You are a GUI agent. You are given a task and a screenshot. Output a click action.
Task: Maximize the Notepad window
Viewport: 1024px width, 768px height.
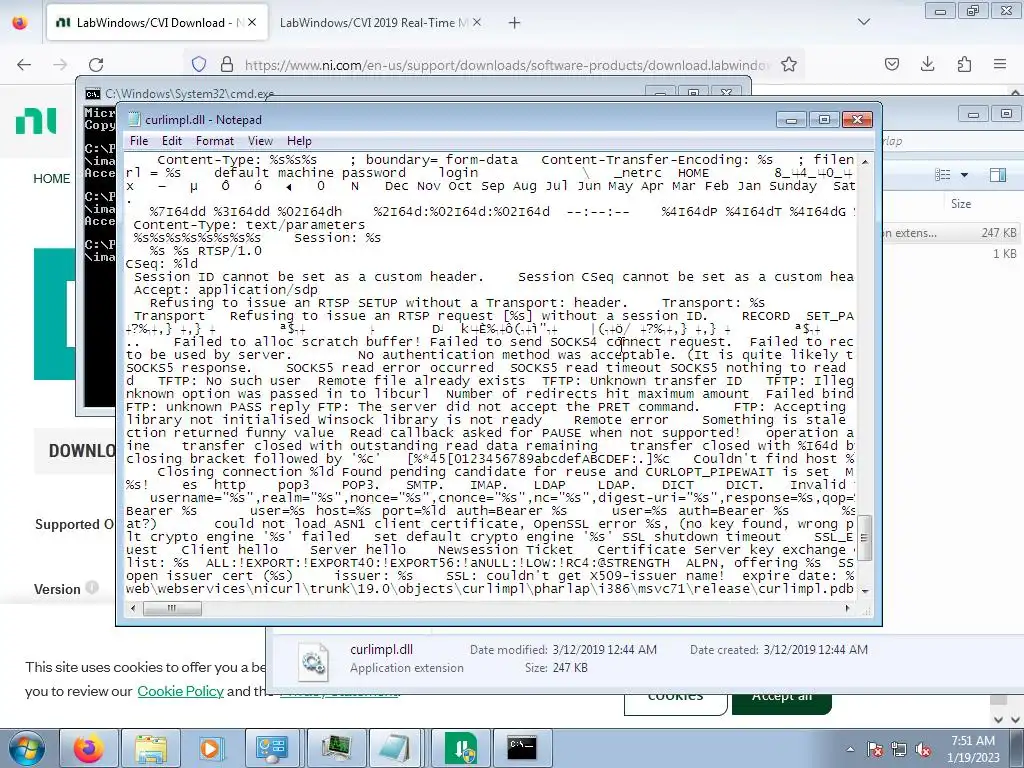824,120
